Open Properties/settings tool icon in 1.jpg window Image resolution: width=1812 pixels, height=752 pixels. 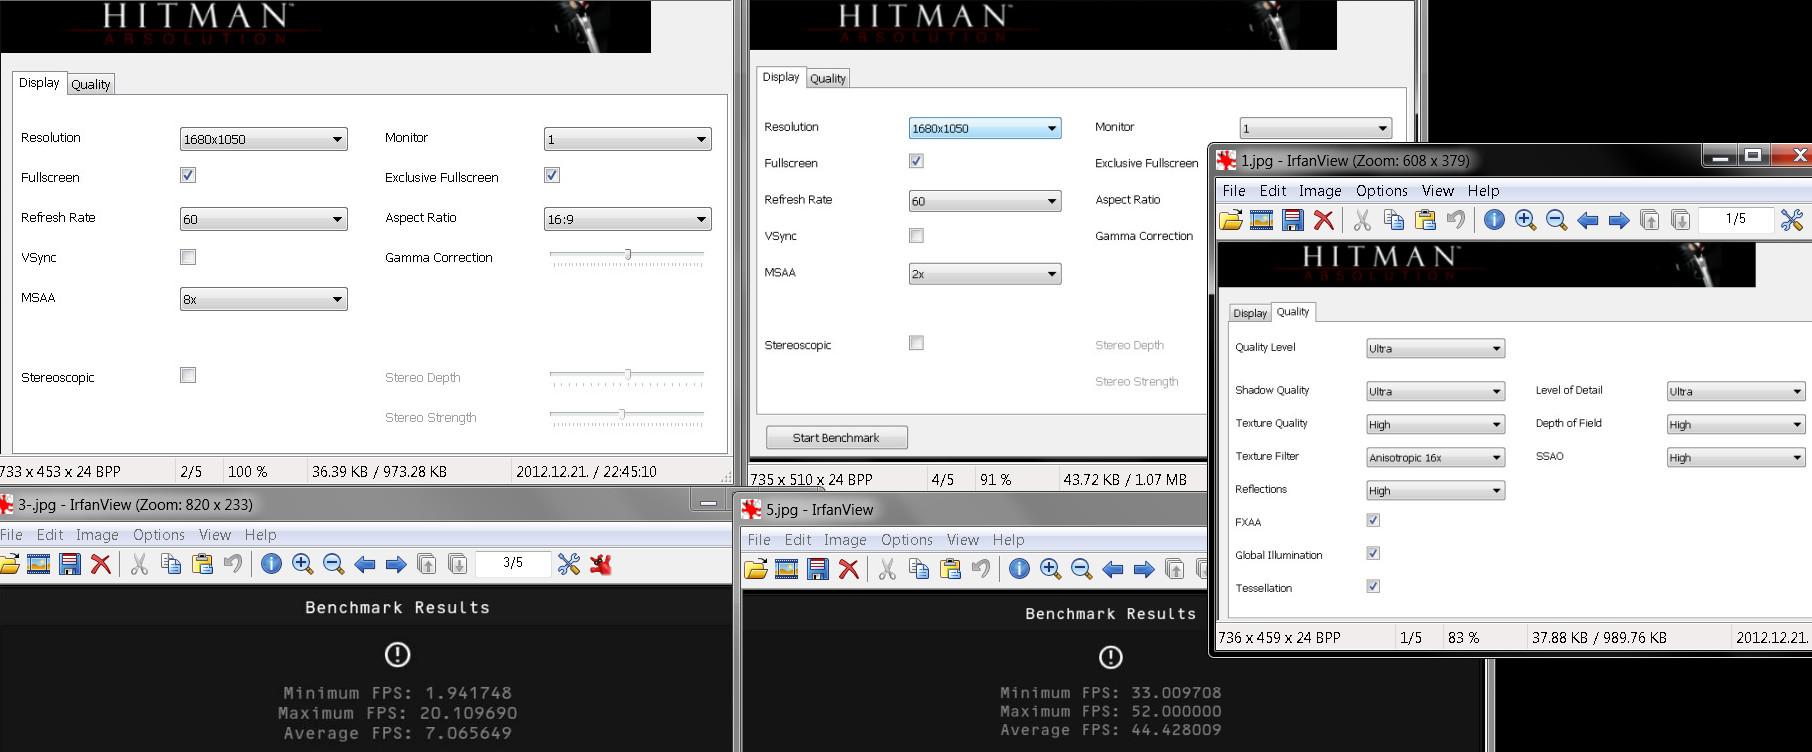click(1791, 220)
